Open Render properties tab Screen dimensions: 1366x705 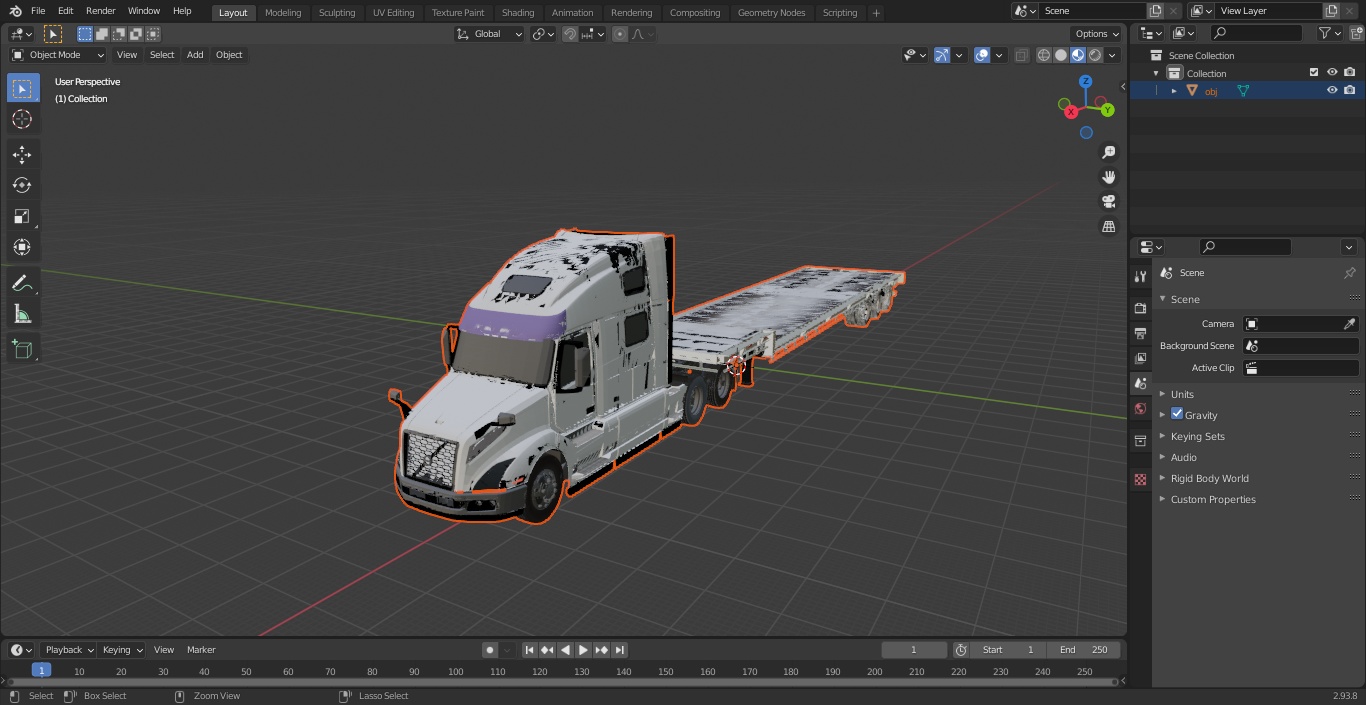pos(1140,308)
